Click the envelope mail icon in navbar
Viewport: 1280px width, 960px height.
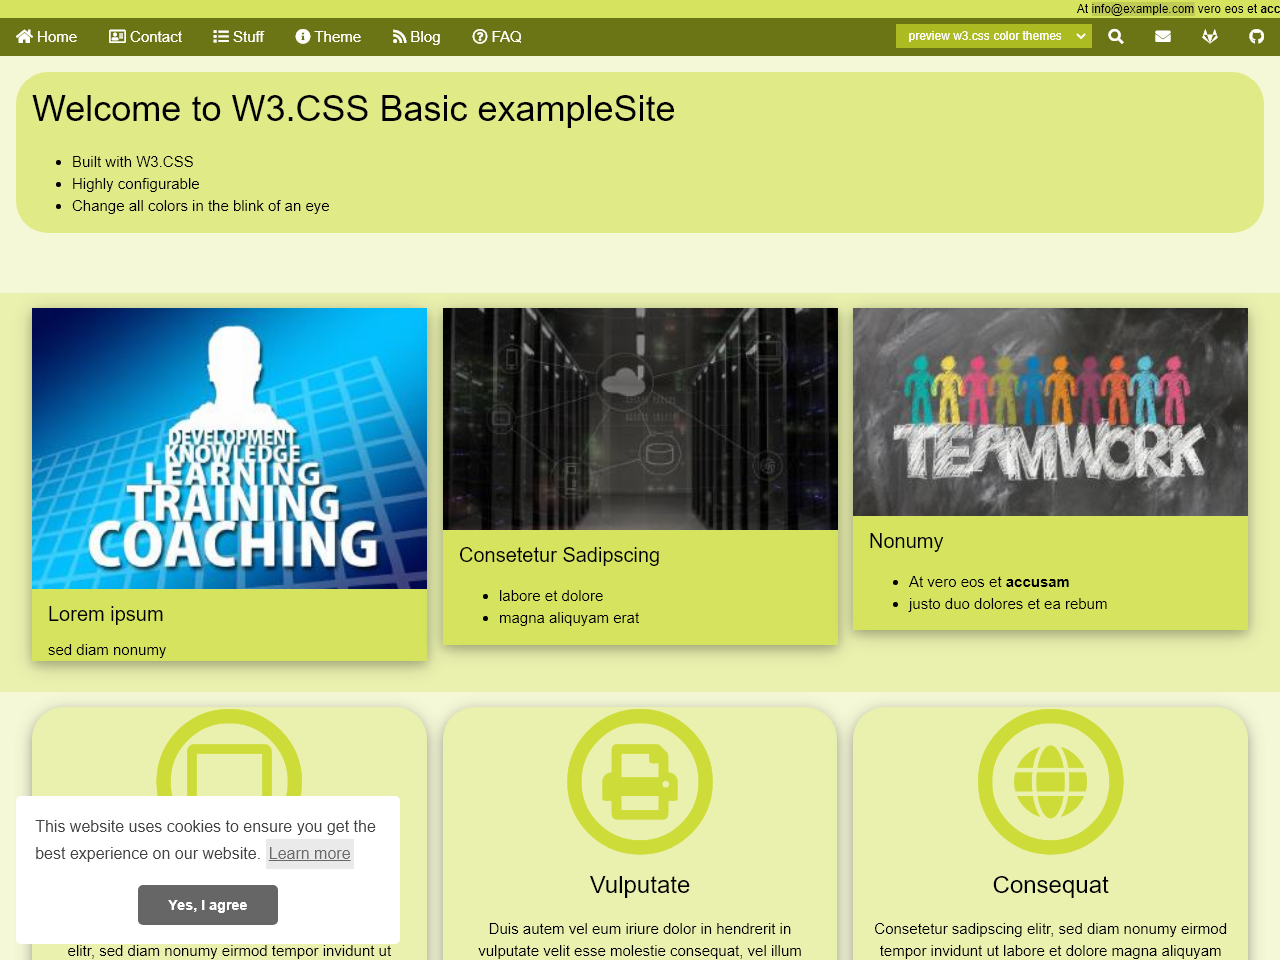tap(1163, 37)
